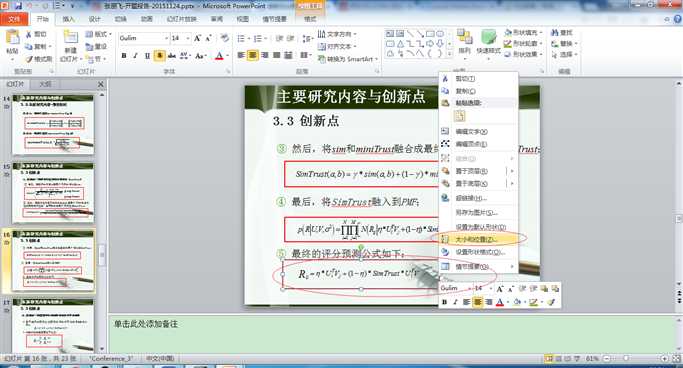
Task: Click the Text Direction button
Action: [x=337, y=34]
